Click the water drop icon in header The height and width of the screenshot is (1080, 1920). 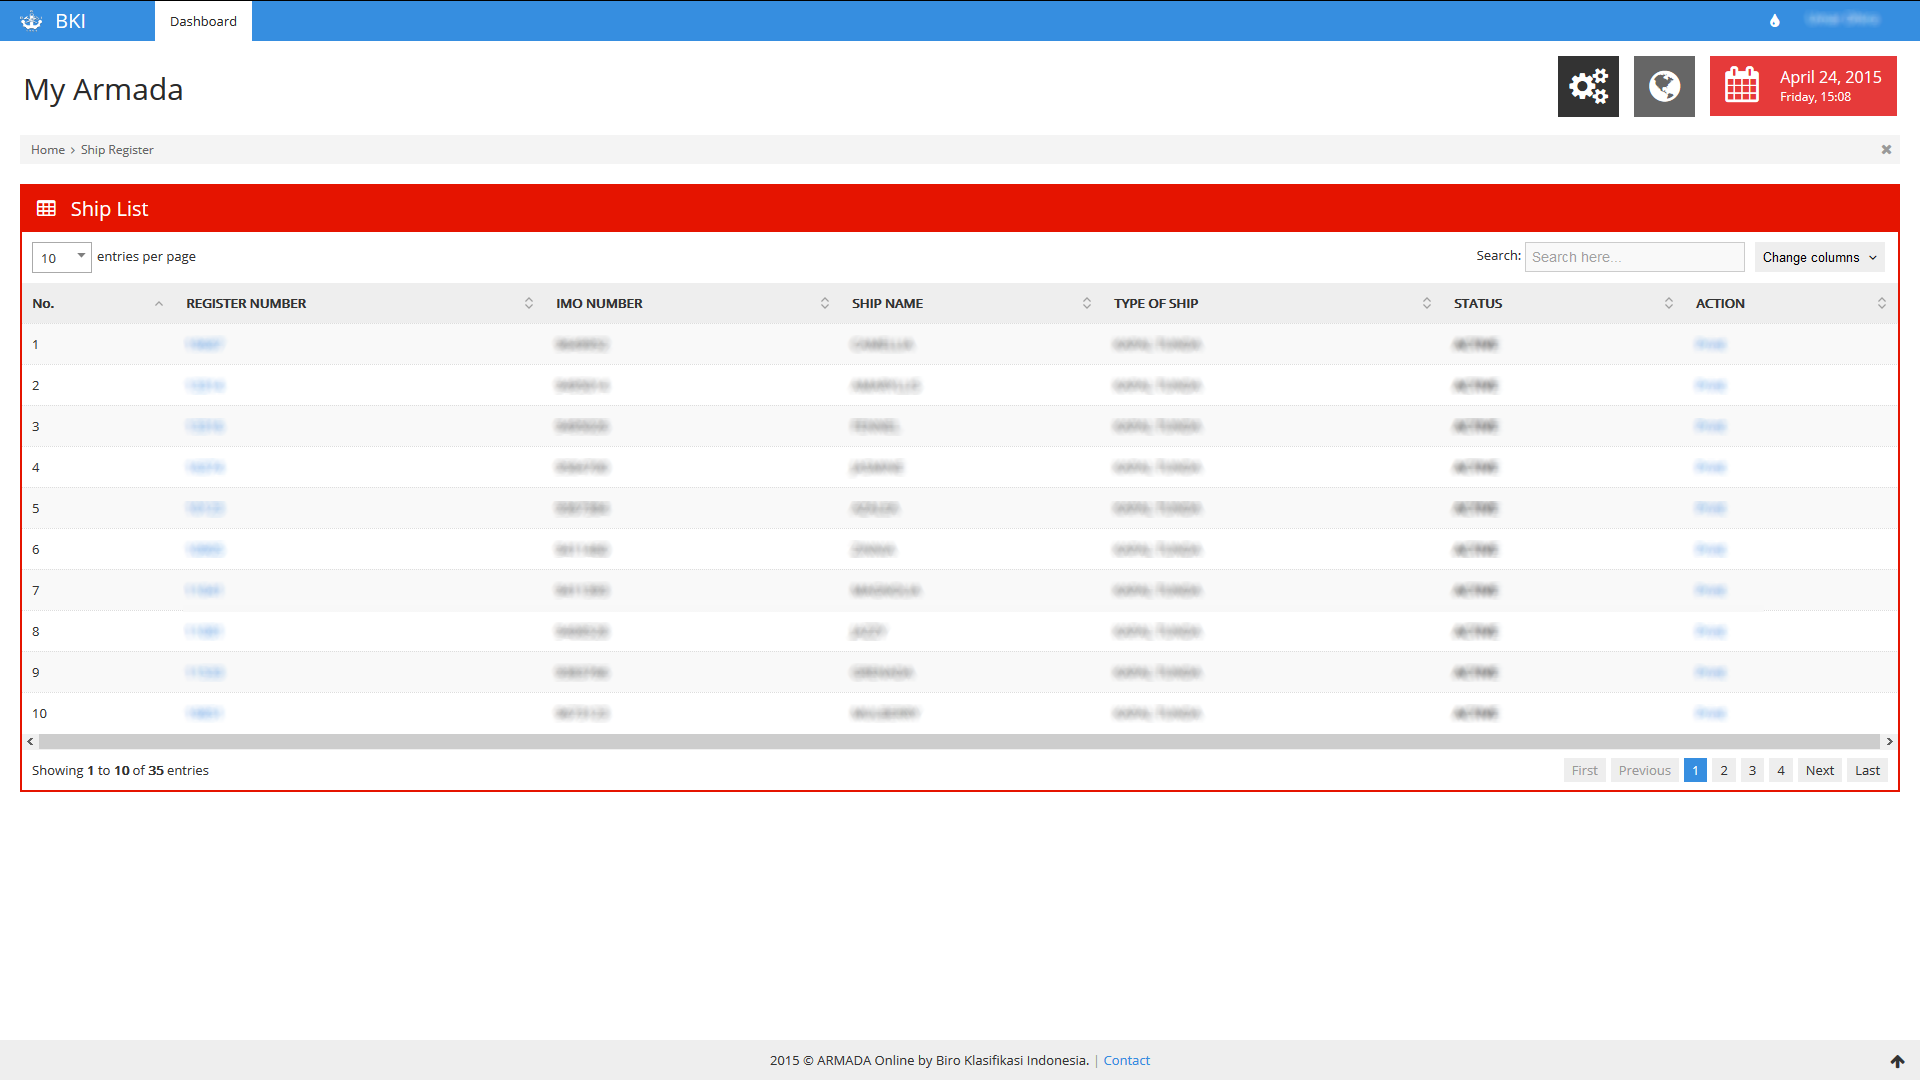pos(1775,21)
